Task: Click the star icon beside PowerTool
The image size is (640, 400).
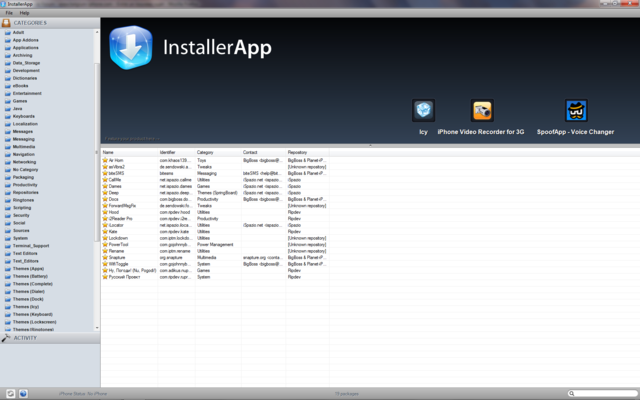Action: tap(105, 244)
